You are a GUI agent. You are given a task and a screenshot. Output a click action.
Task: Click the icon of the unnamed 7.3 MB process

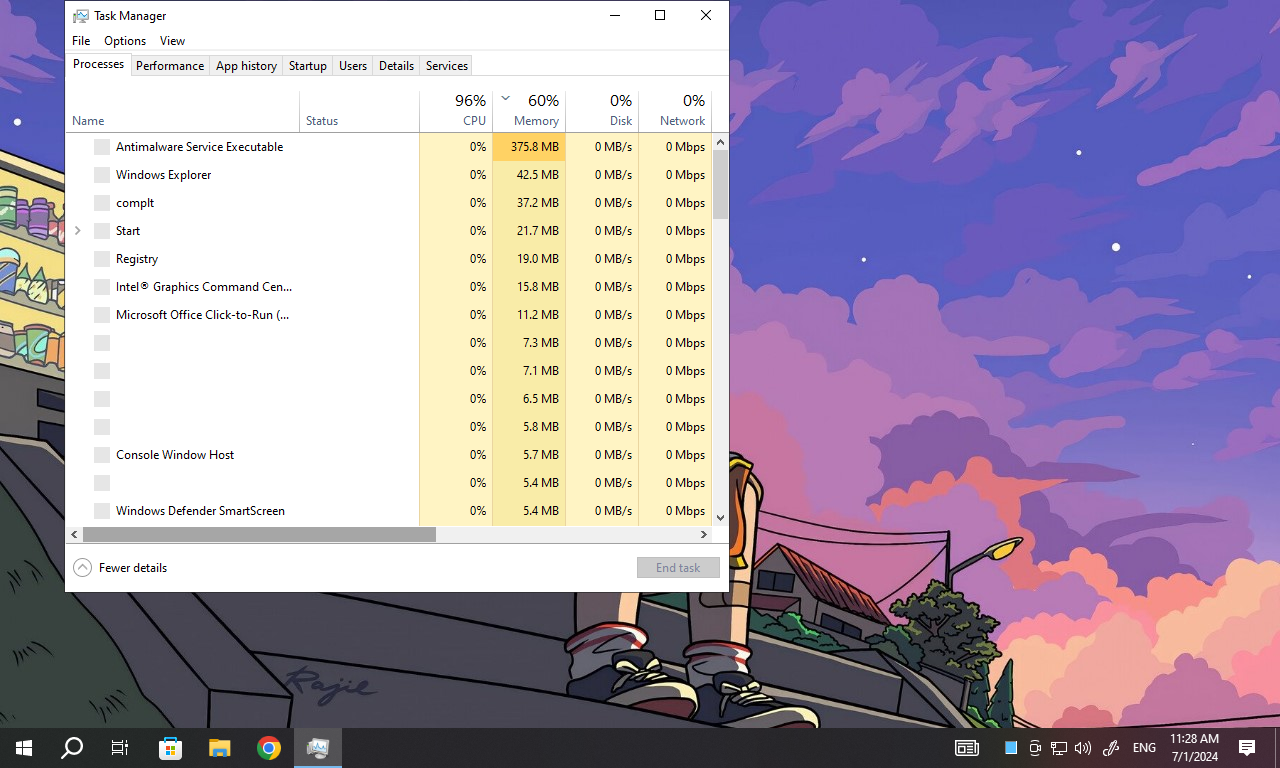[x=102, y=343]
